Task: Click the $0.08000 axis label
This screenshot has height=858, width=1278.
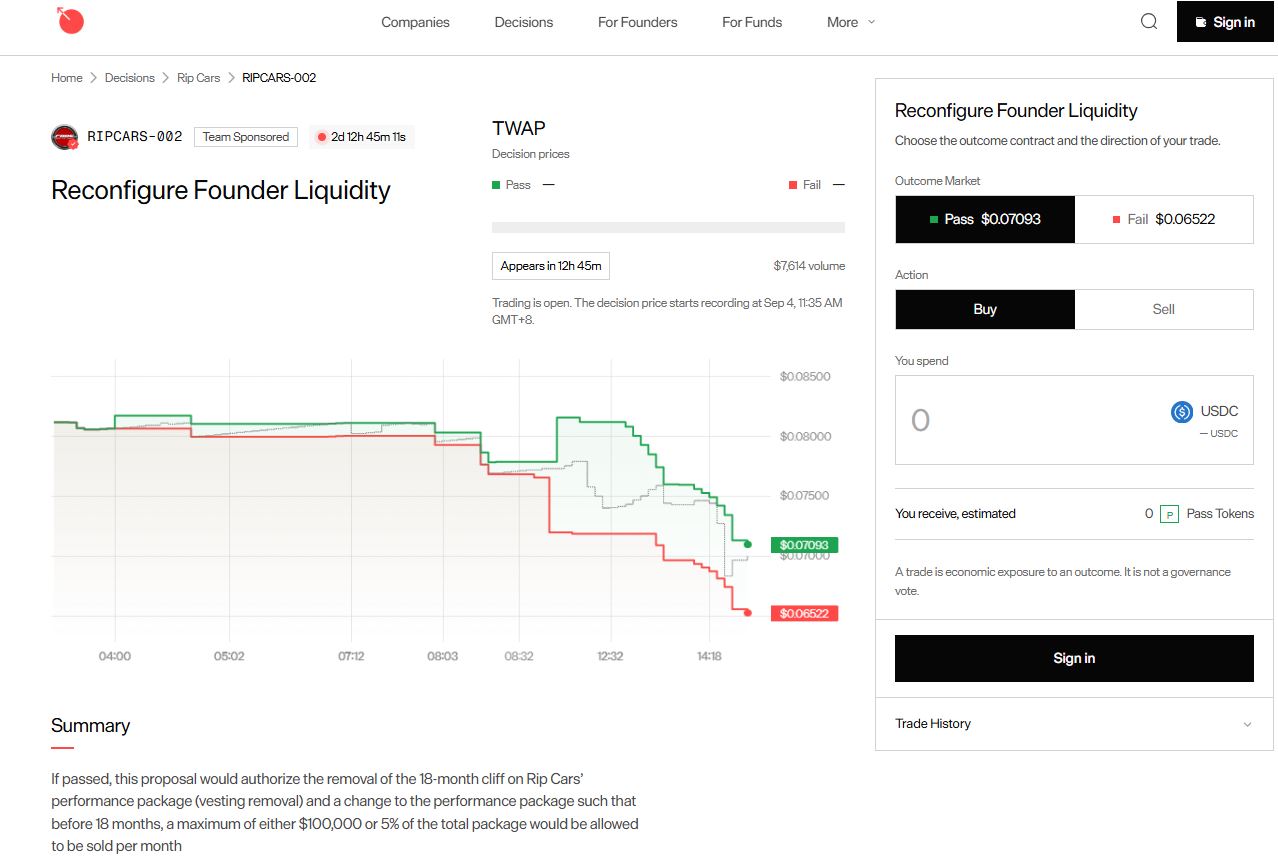Action: click(805, 436)
